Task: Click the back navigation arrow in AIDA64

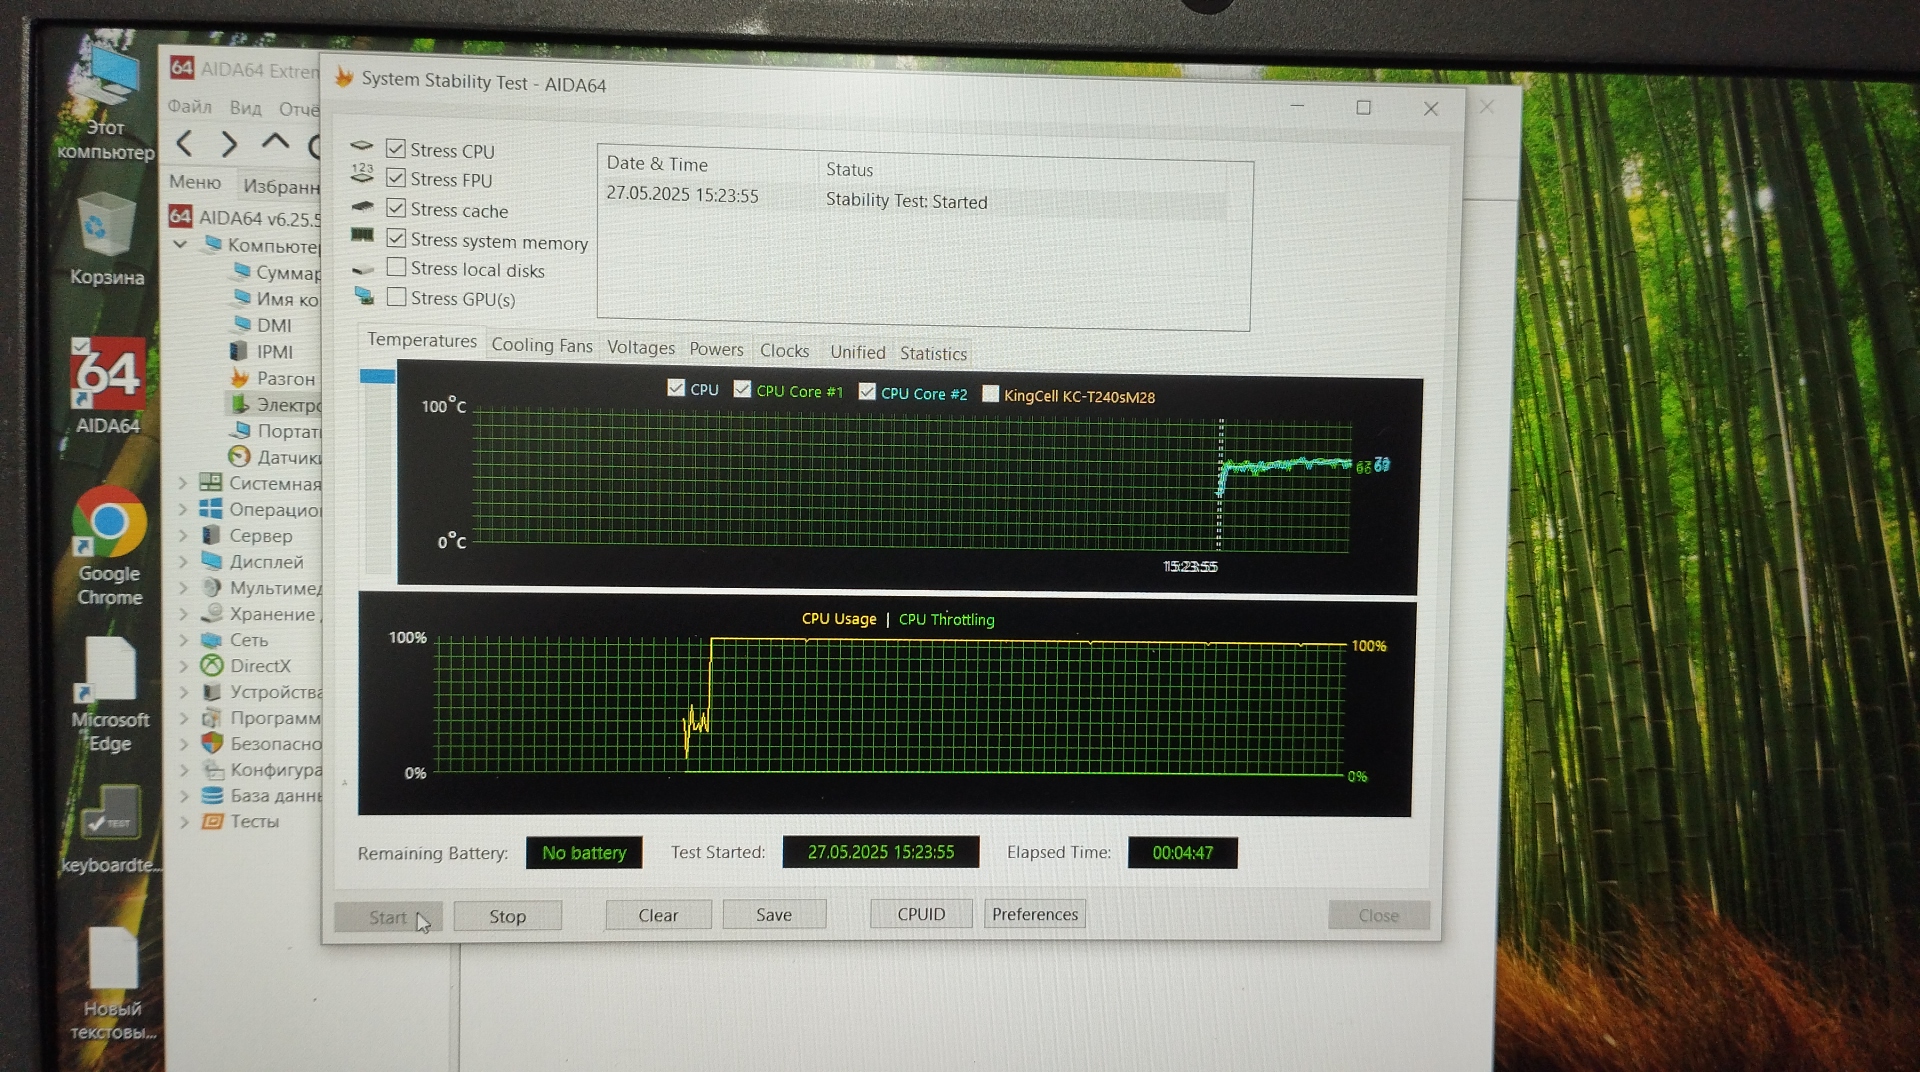Action: [x=184, y=144]
